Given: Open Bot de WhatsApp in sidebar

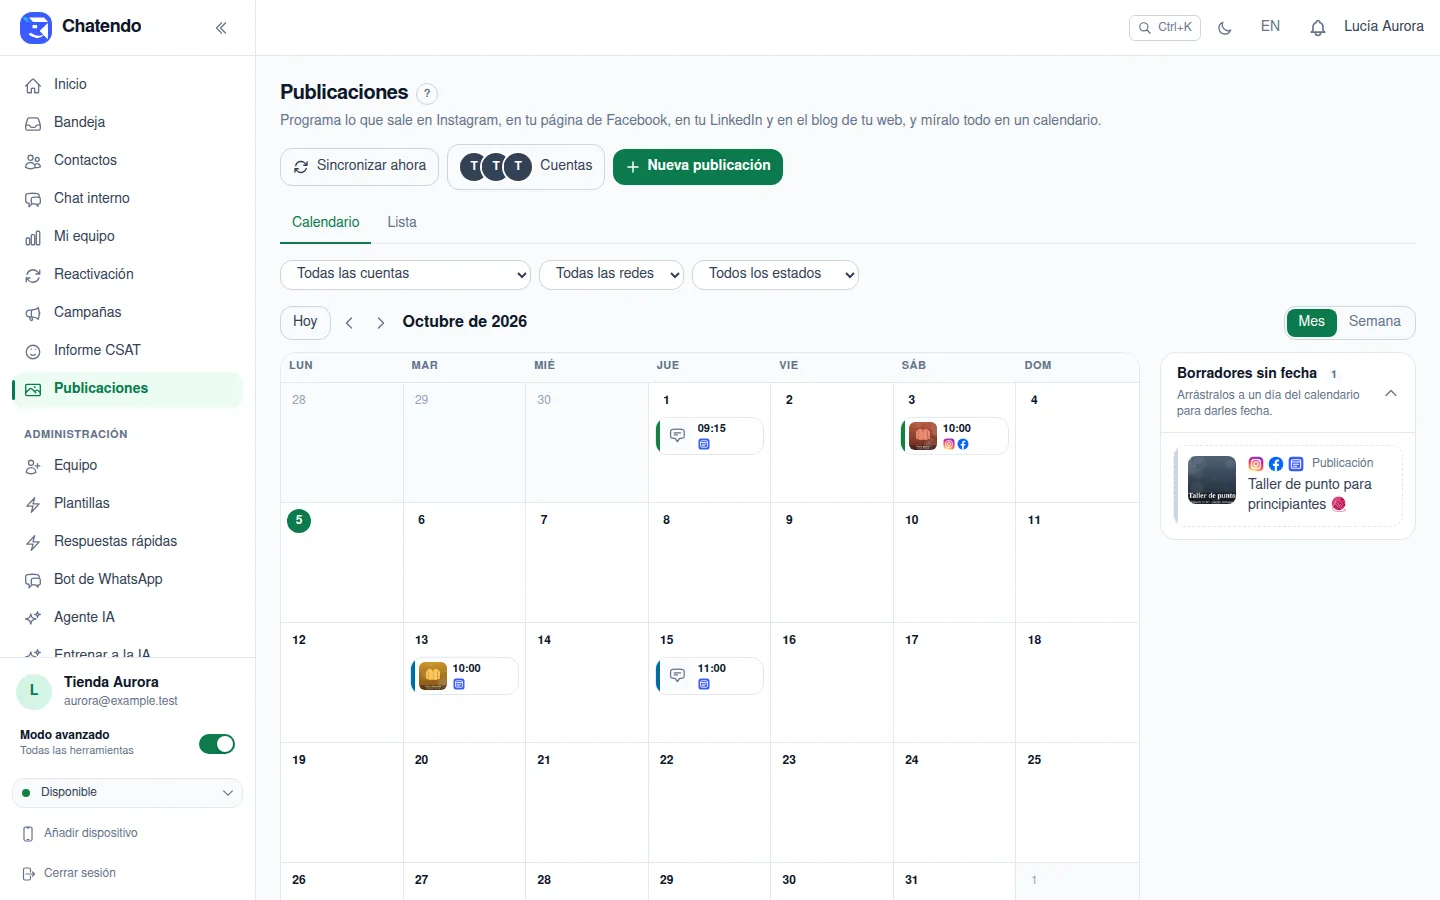Looking at the screenshot, I should click(127, 580).
